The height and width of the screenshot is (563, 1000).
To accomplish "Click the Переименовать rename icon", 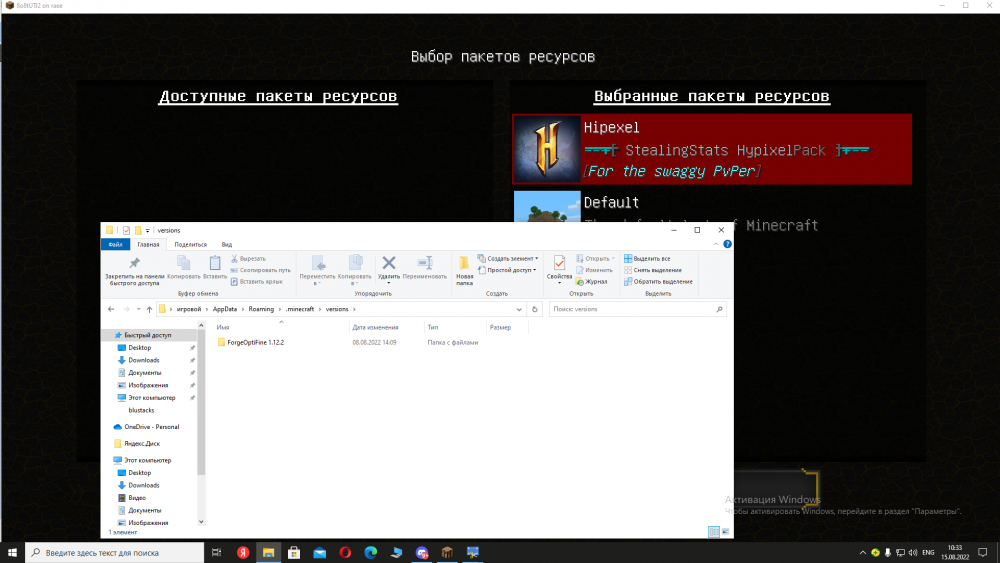I will click(425, 263).
